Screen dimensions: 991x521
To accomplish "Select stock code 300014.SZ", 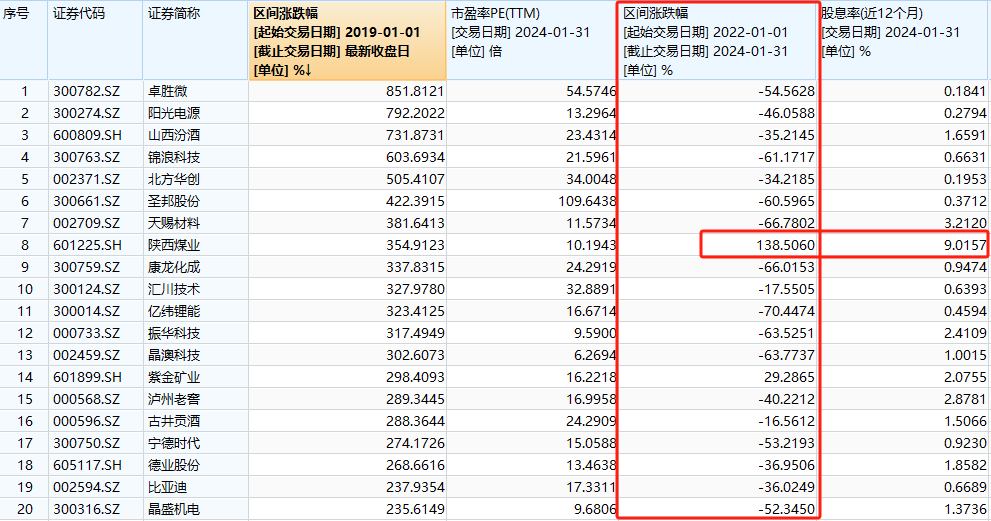I will 87,311.
